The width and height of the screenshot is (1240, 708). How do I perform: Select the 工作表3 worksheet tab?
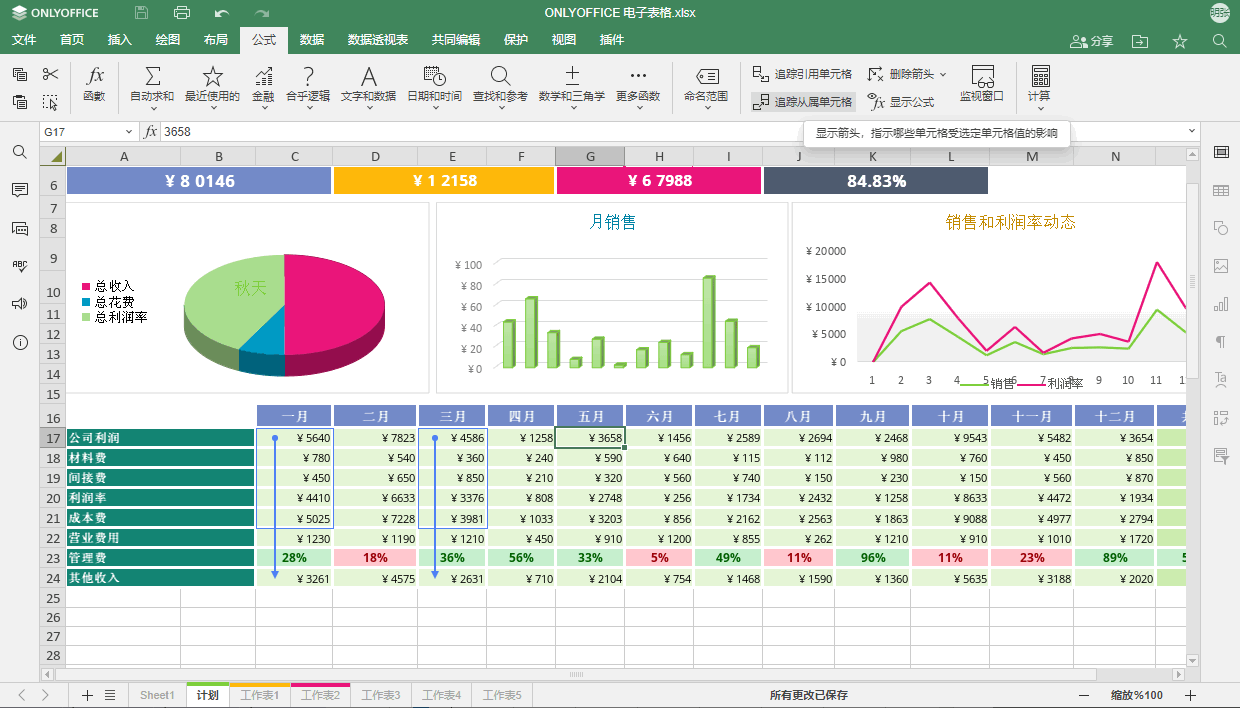(x=380, y=695)
